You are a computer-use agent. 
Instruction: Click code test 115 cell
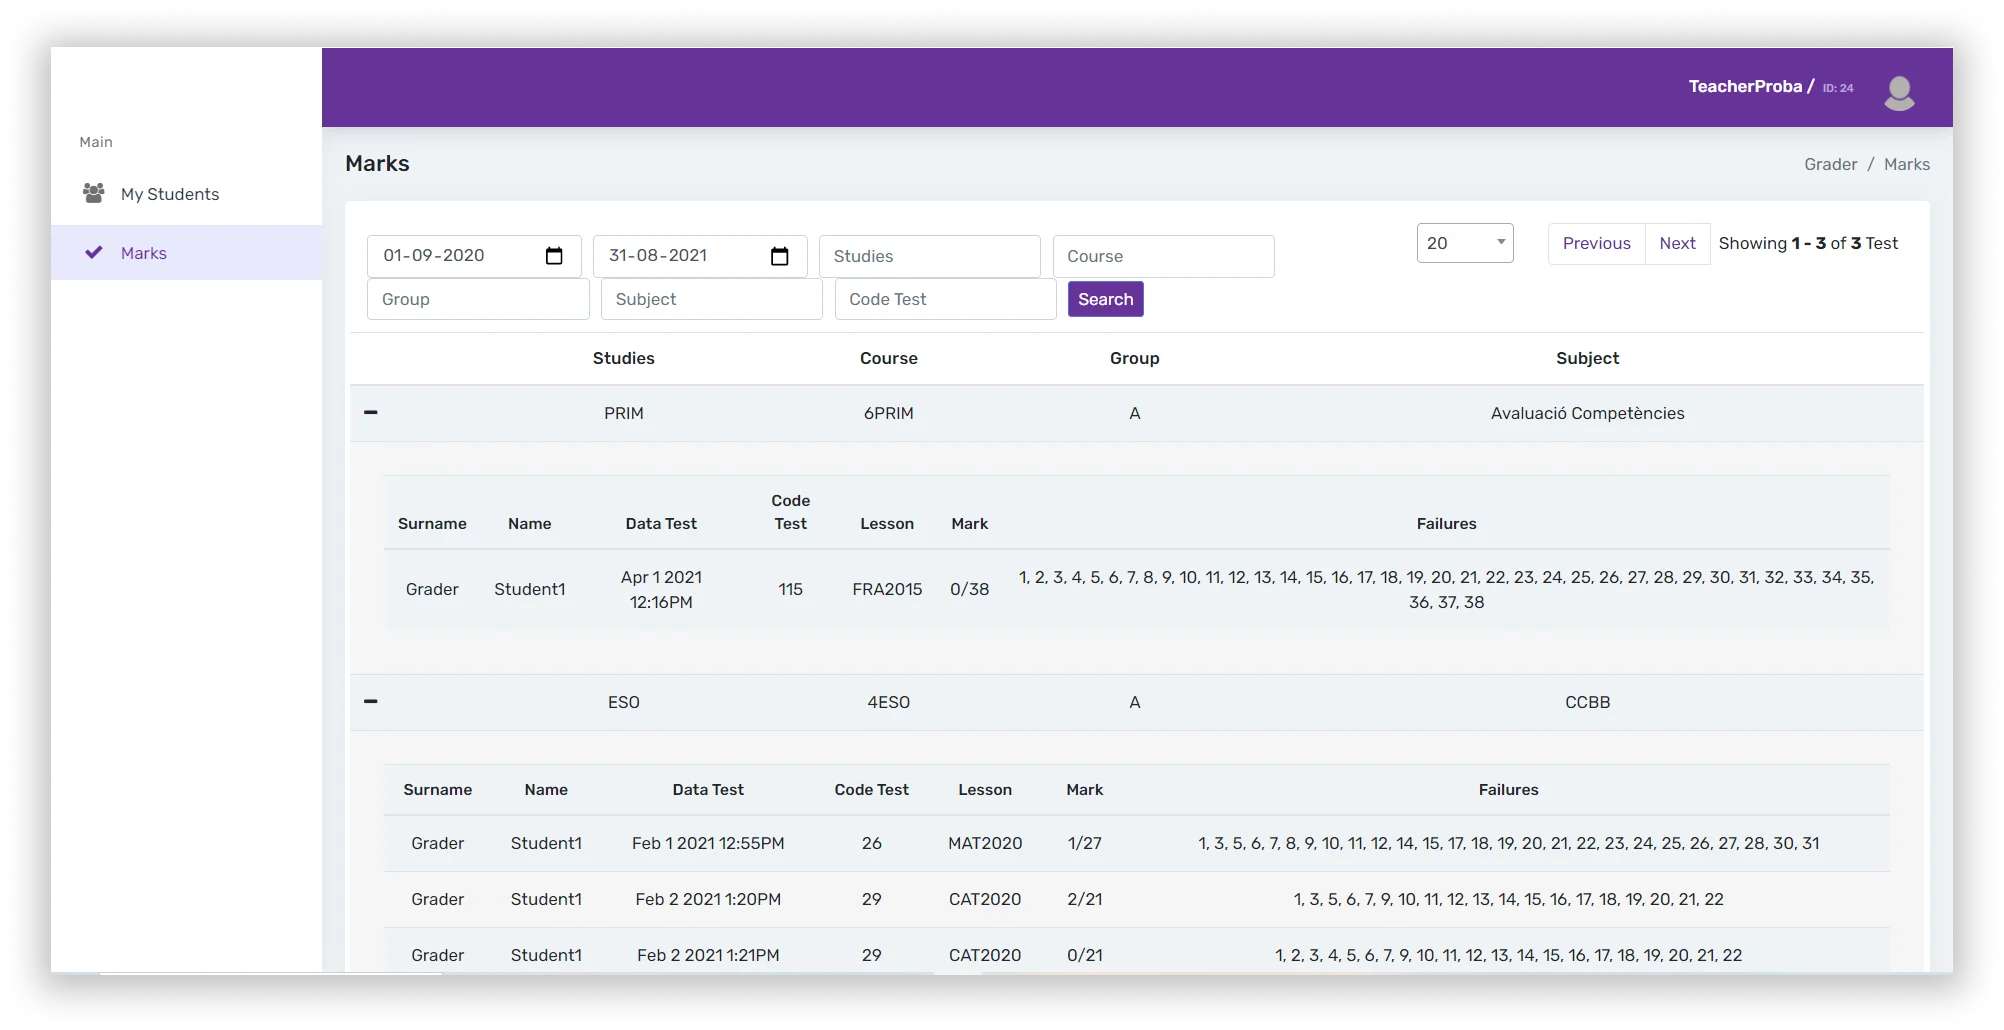pyautogui.click(x=790, y=589)
